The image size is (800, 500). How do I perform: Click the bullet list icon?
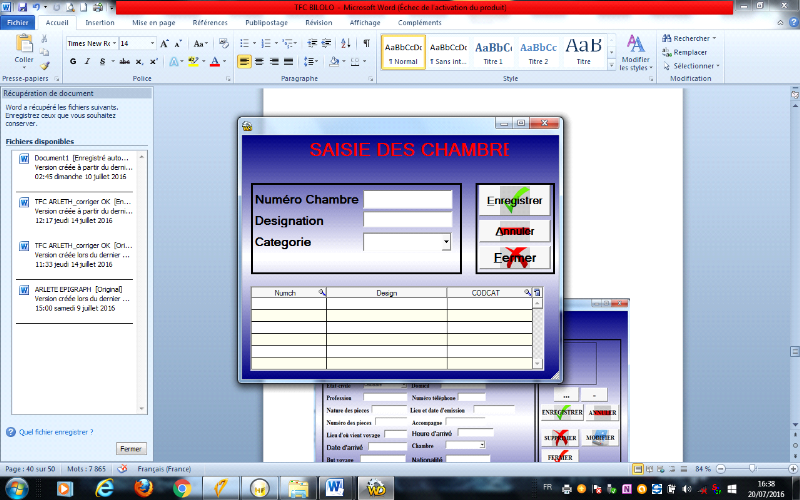[244, 44]
